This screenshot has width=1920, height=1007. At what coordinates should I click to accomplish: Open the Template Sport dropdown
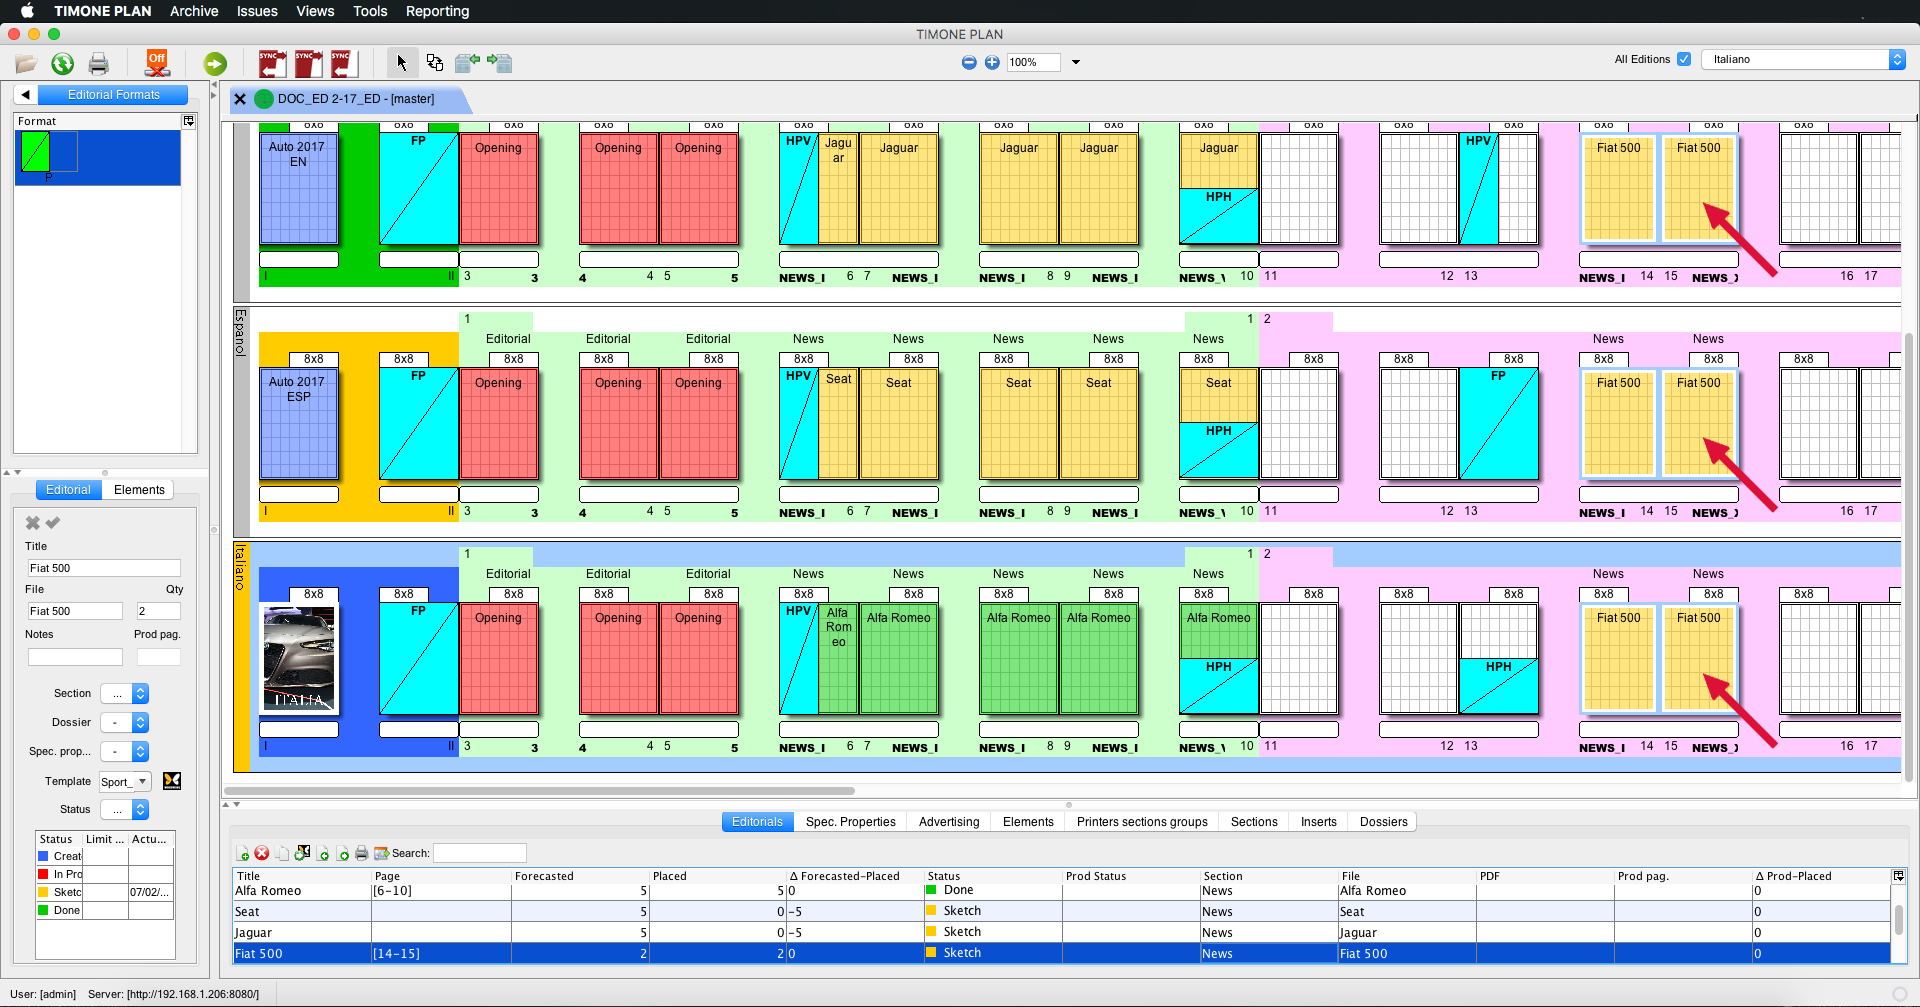[x=125, y=781]
